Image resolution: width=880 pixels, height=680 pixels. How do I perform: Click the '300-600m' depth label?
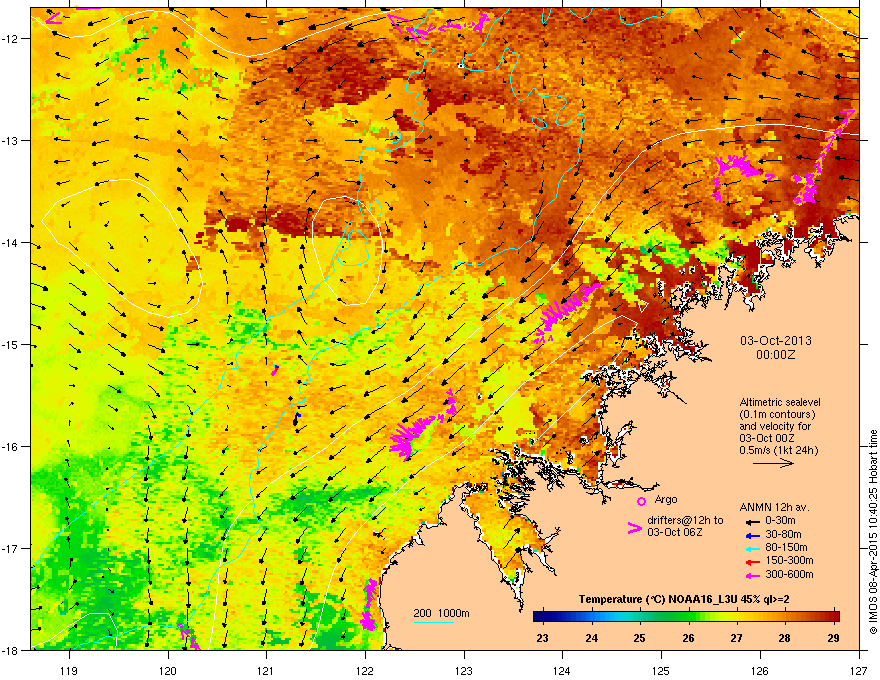pyautogui.click(x=789, y=574)
